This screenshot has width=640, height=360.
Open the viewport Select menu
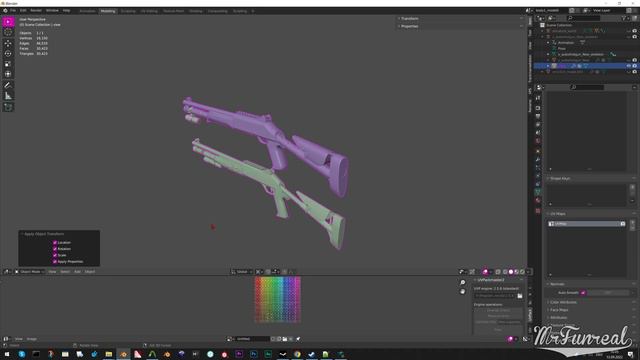65,272
